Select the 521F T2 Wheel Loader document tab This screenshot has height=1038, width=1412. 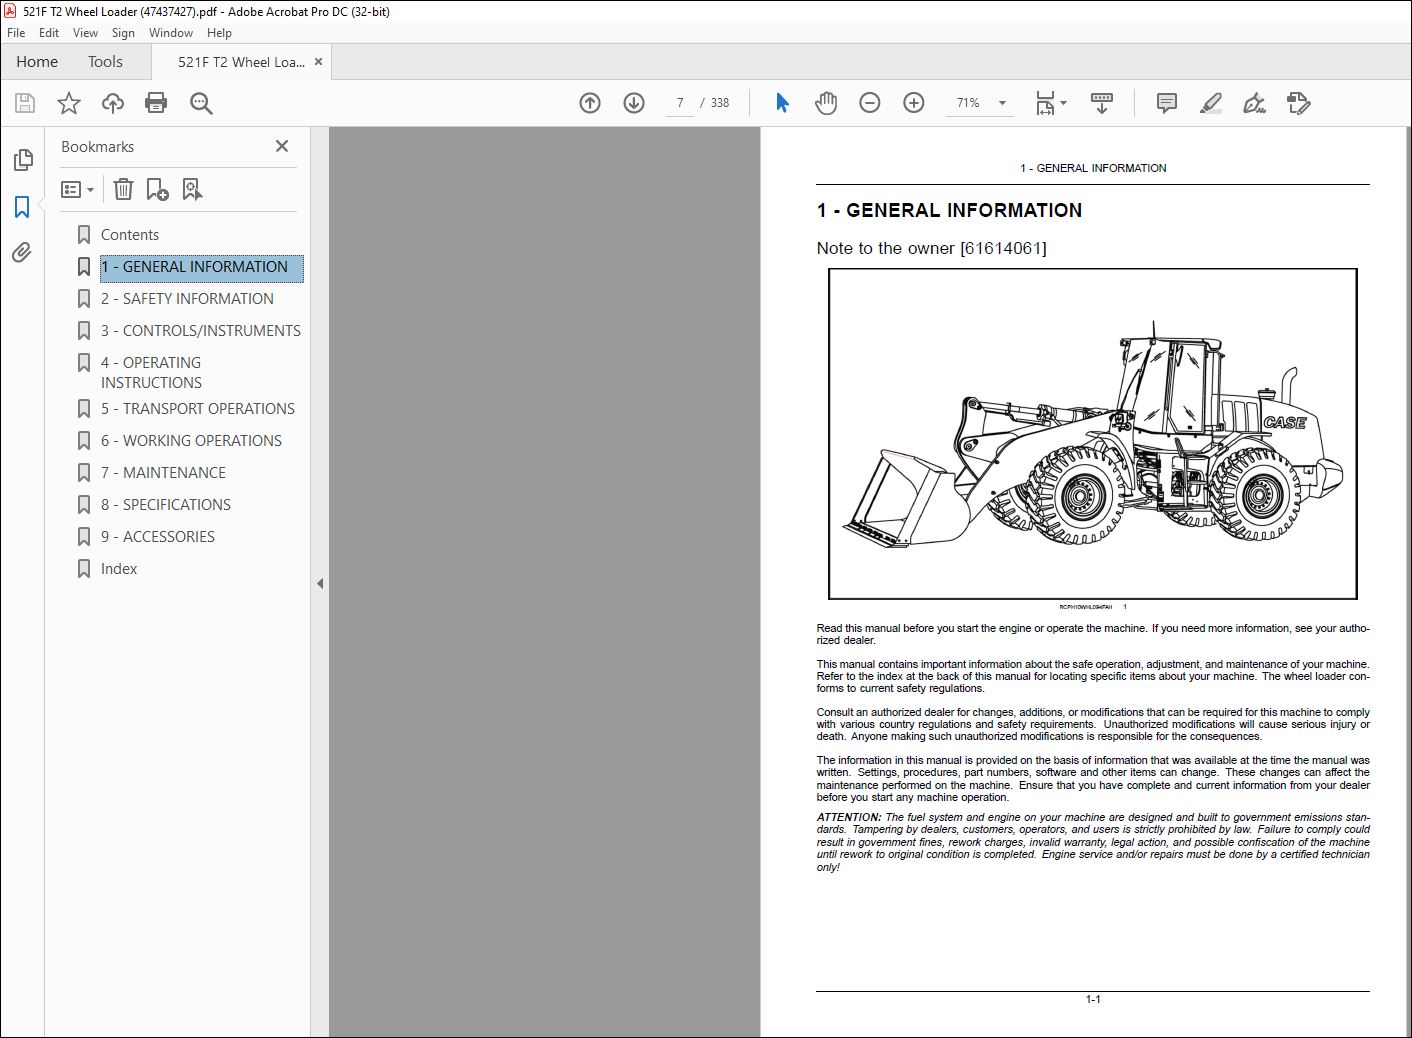coord(241,62)
